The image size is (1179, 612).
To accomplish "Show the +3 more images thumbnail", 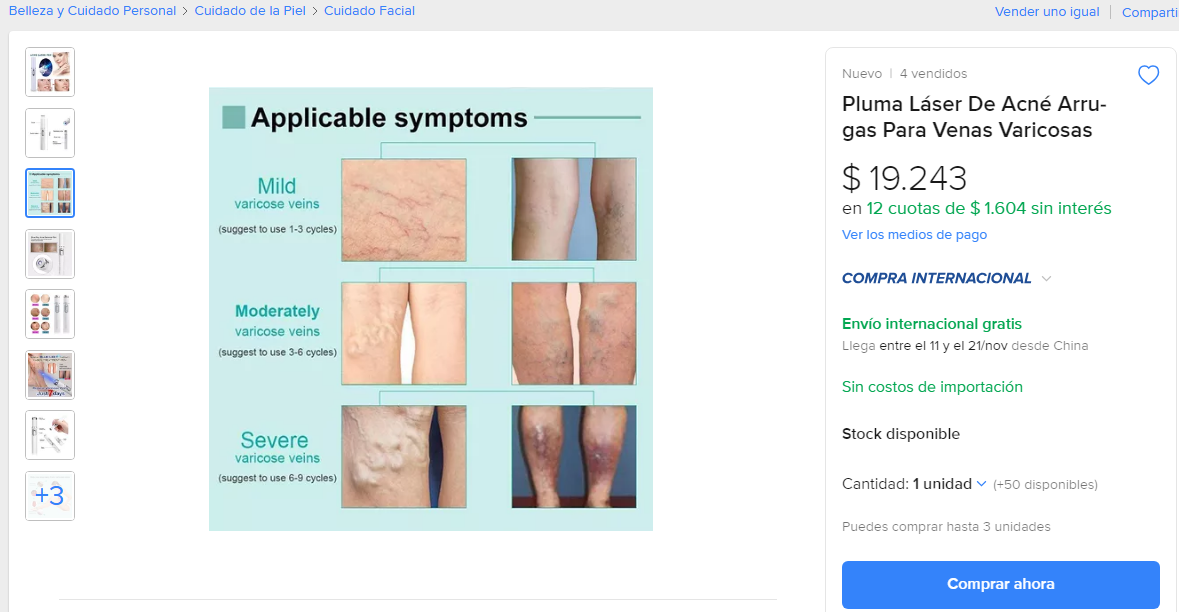I will [50, 496].
